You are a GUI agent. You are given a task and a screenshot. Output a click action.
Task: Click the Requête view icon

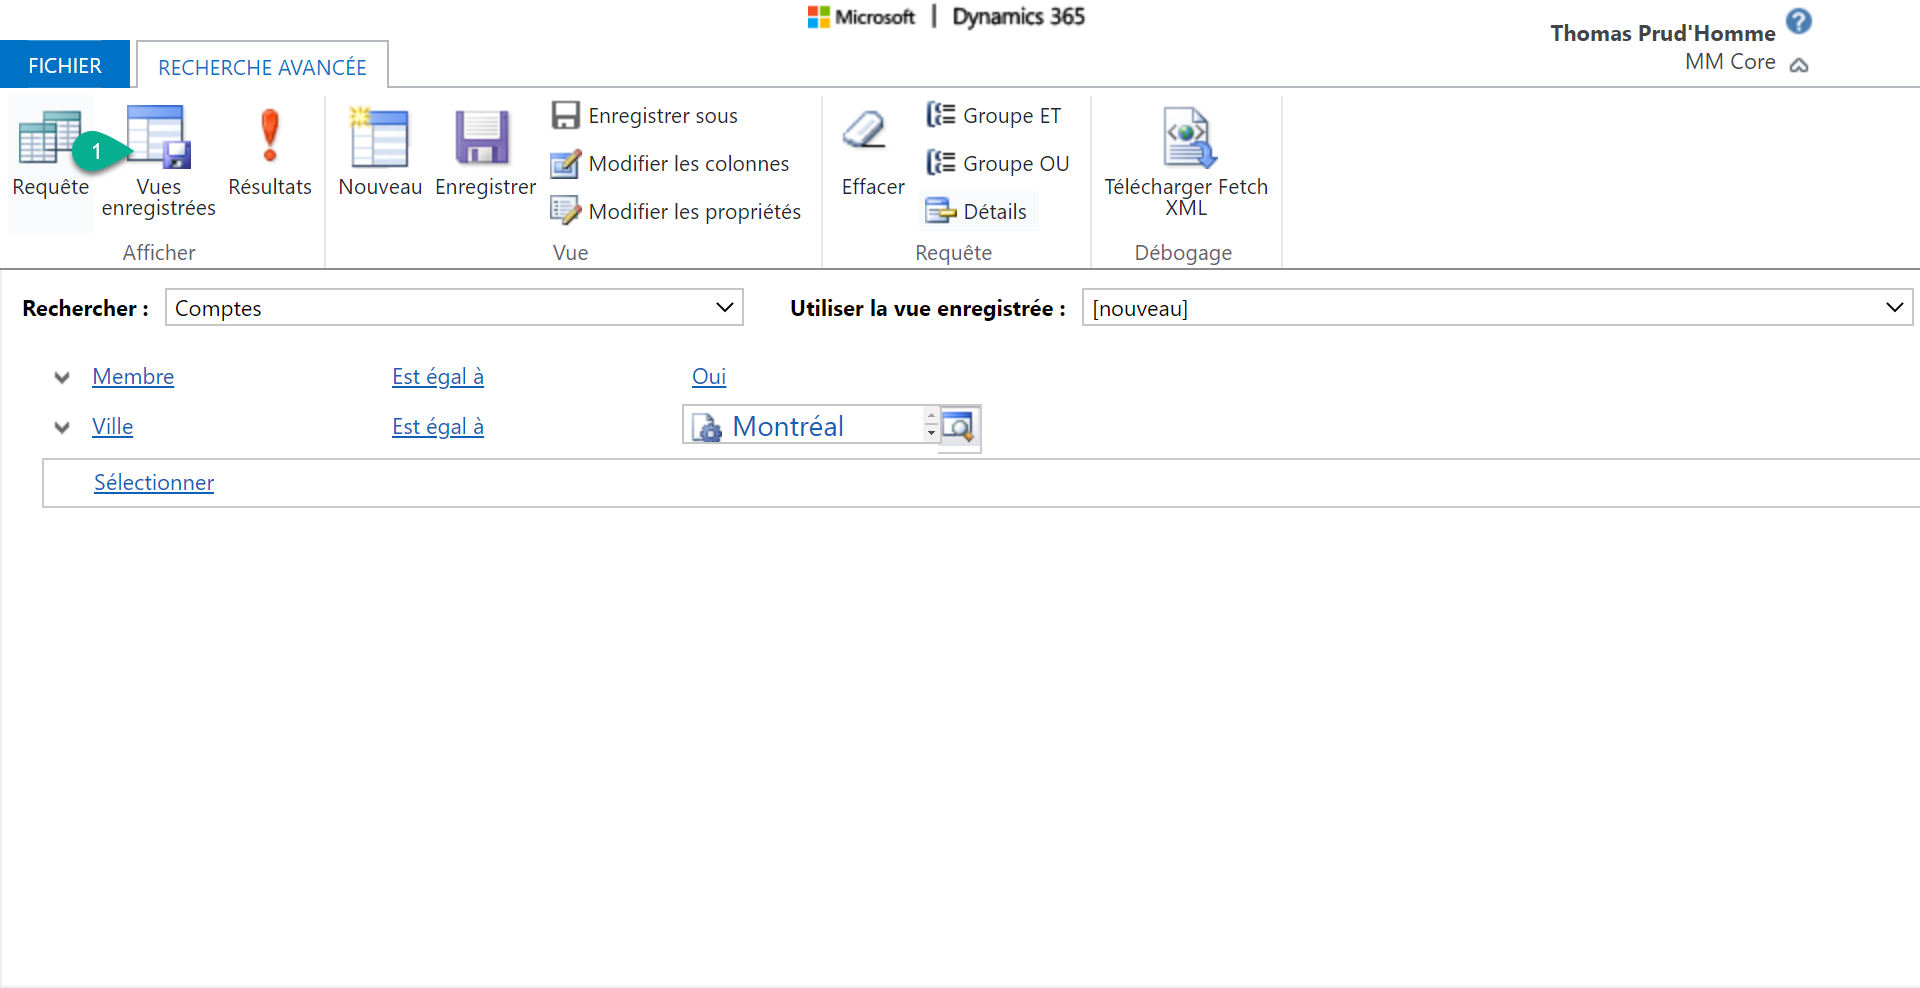pyautogui.click(x=49, y=138)
